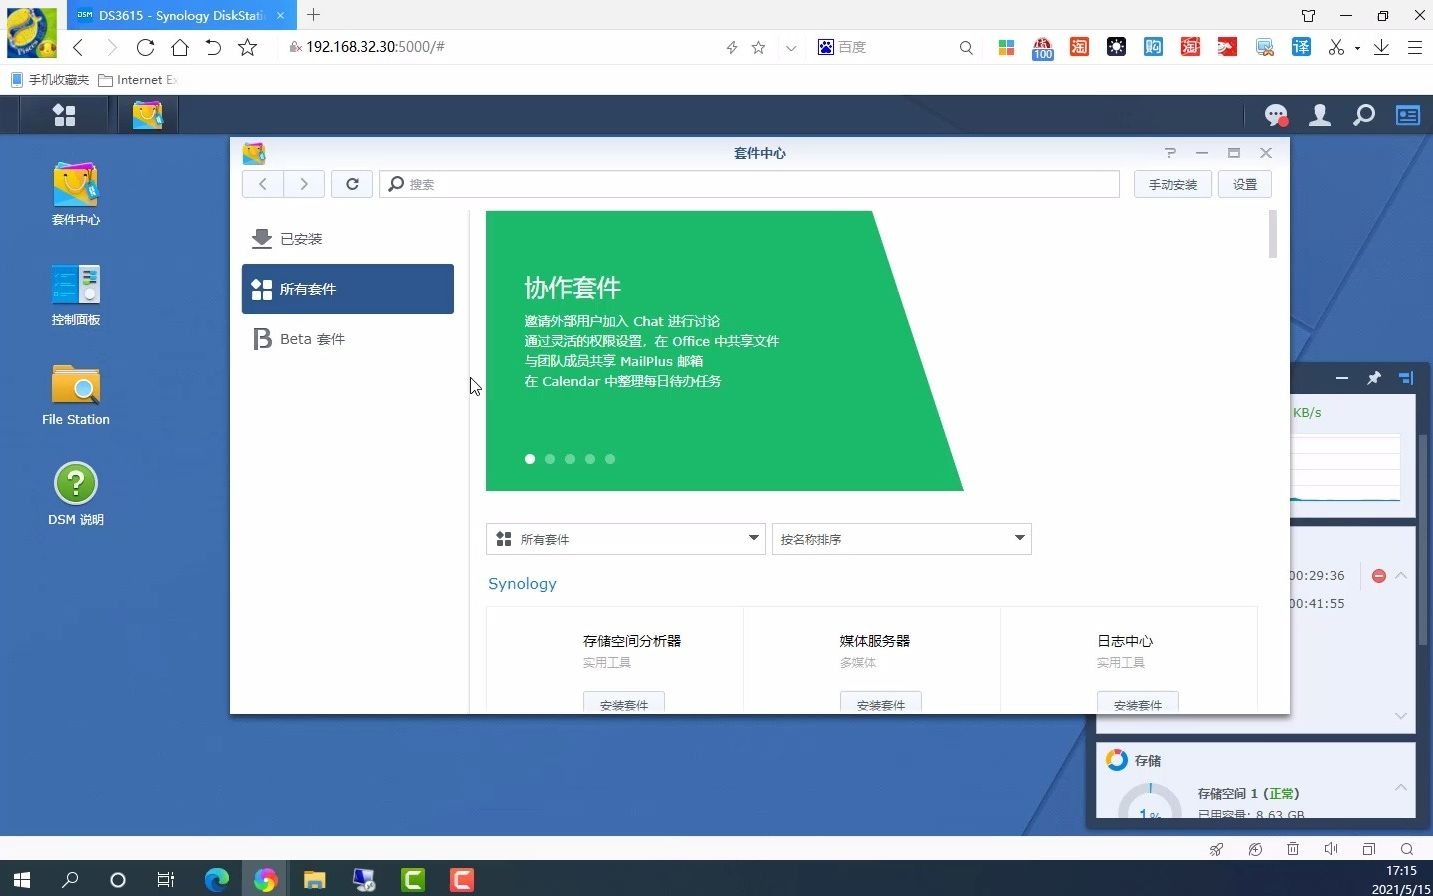The width and height of the screenshot is (1433, 896).
Task: Click the browser home button
Action: pyautogui.click(x=180, y=47)
